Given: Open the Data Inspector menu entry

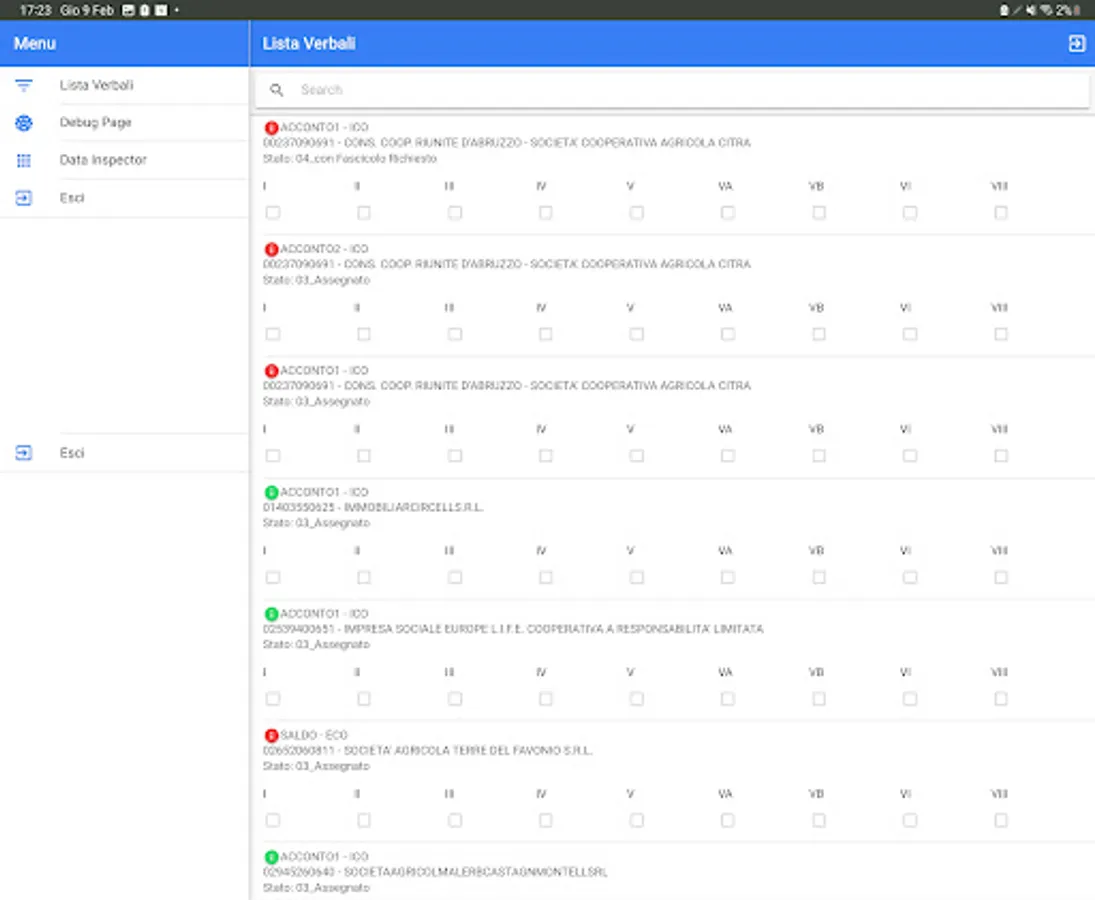Looking at the screenshot, I should tap(103, 160).
